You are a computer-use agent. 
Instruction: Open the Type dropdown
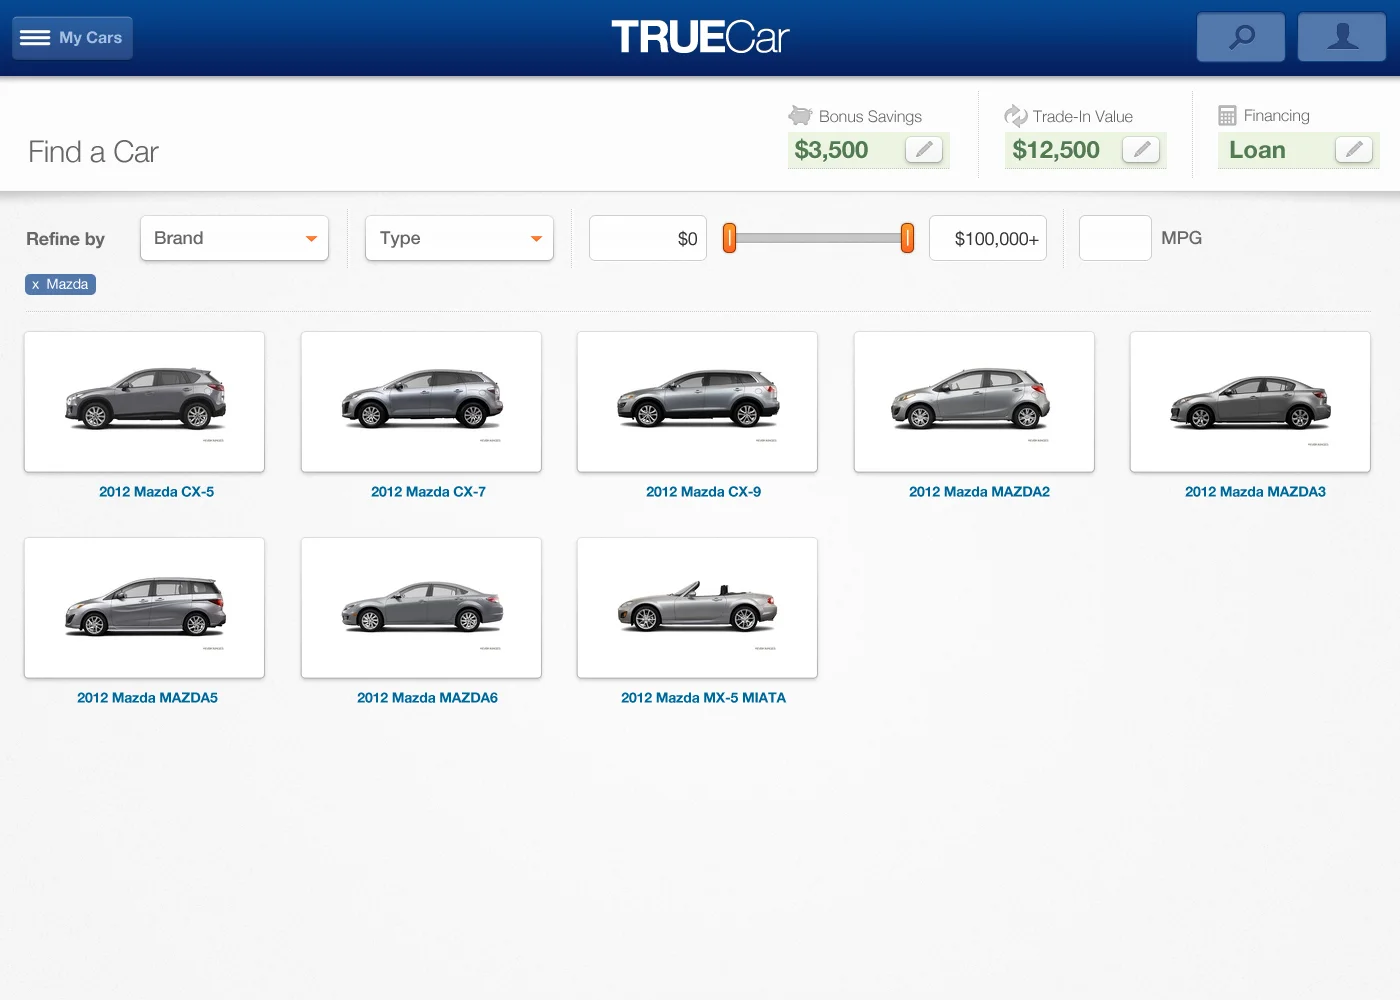pyautogui.click(x=459, y=238)
